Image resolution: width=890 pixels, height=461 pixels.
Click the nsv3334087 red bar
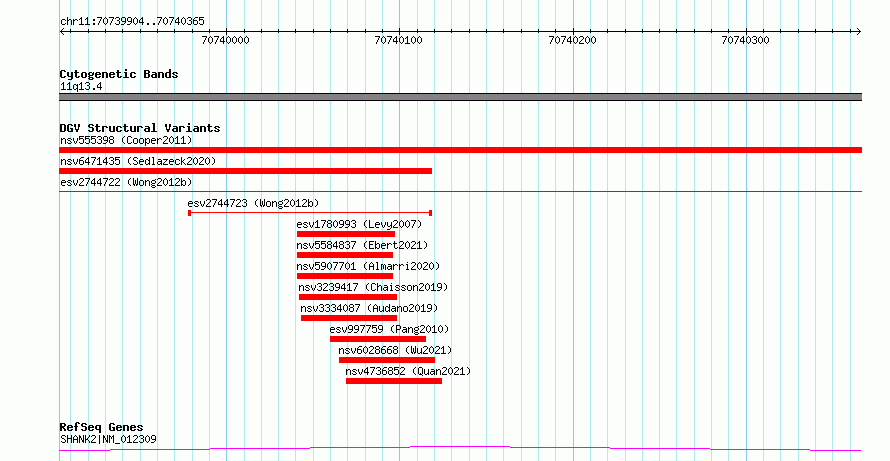[x=349, y=318]
